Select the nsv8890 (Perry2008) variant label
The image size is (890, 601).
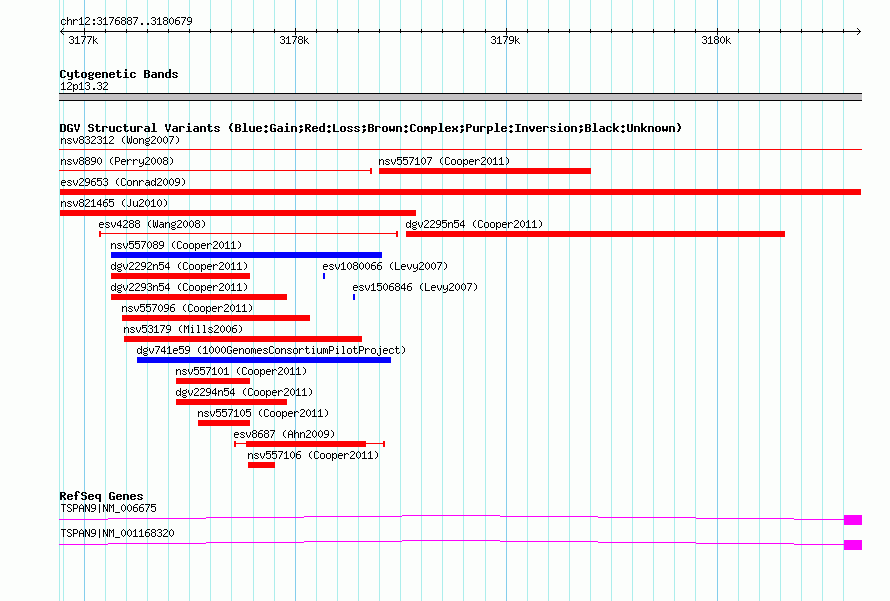click(117, 161)
